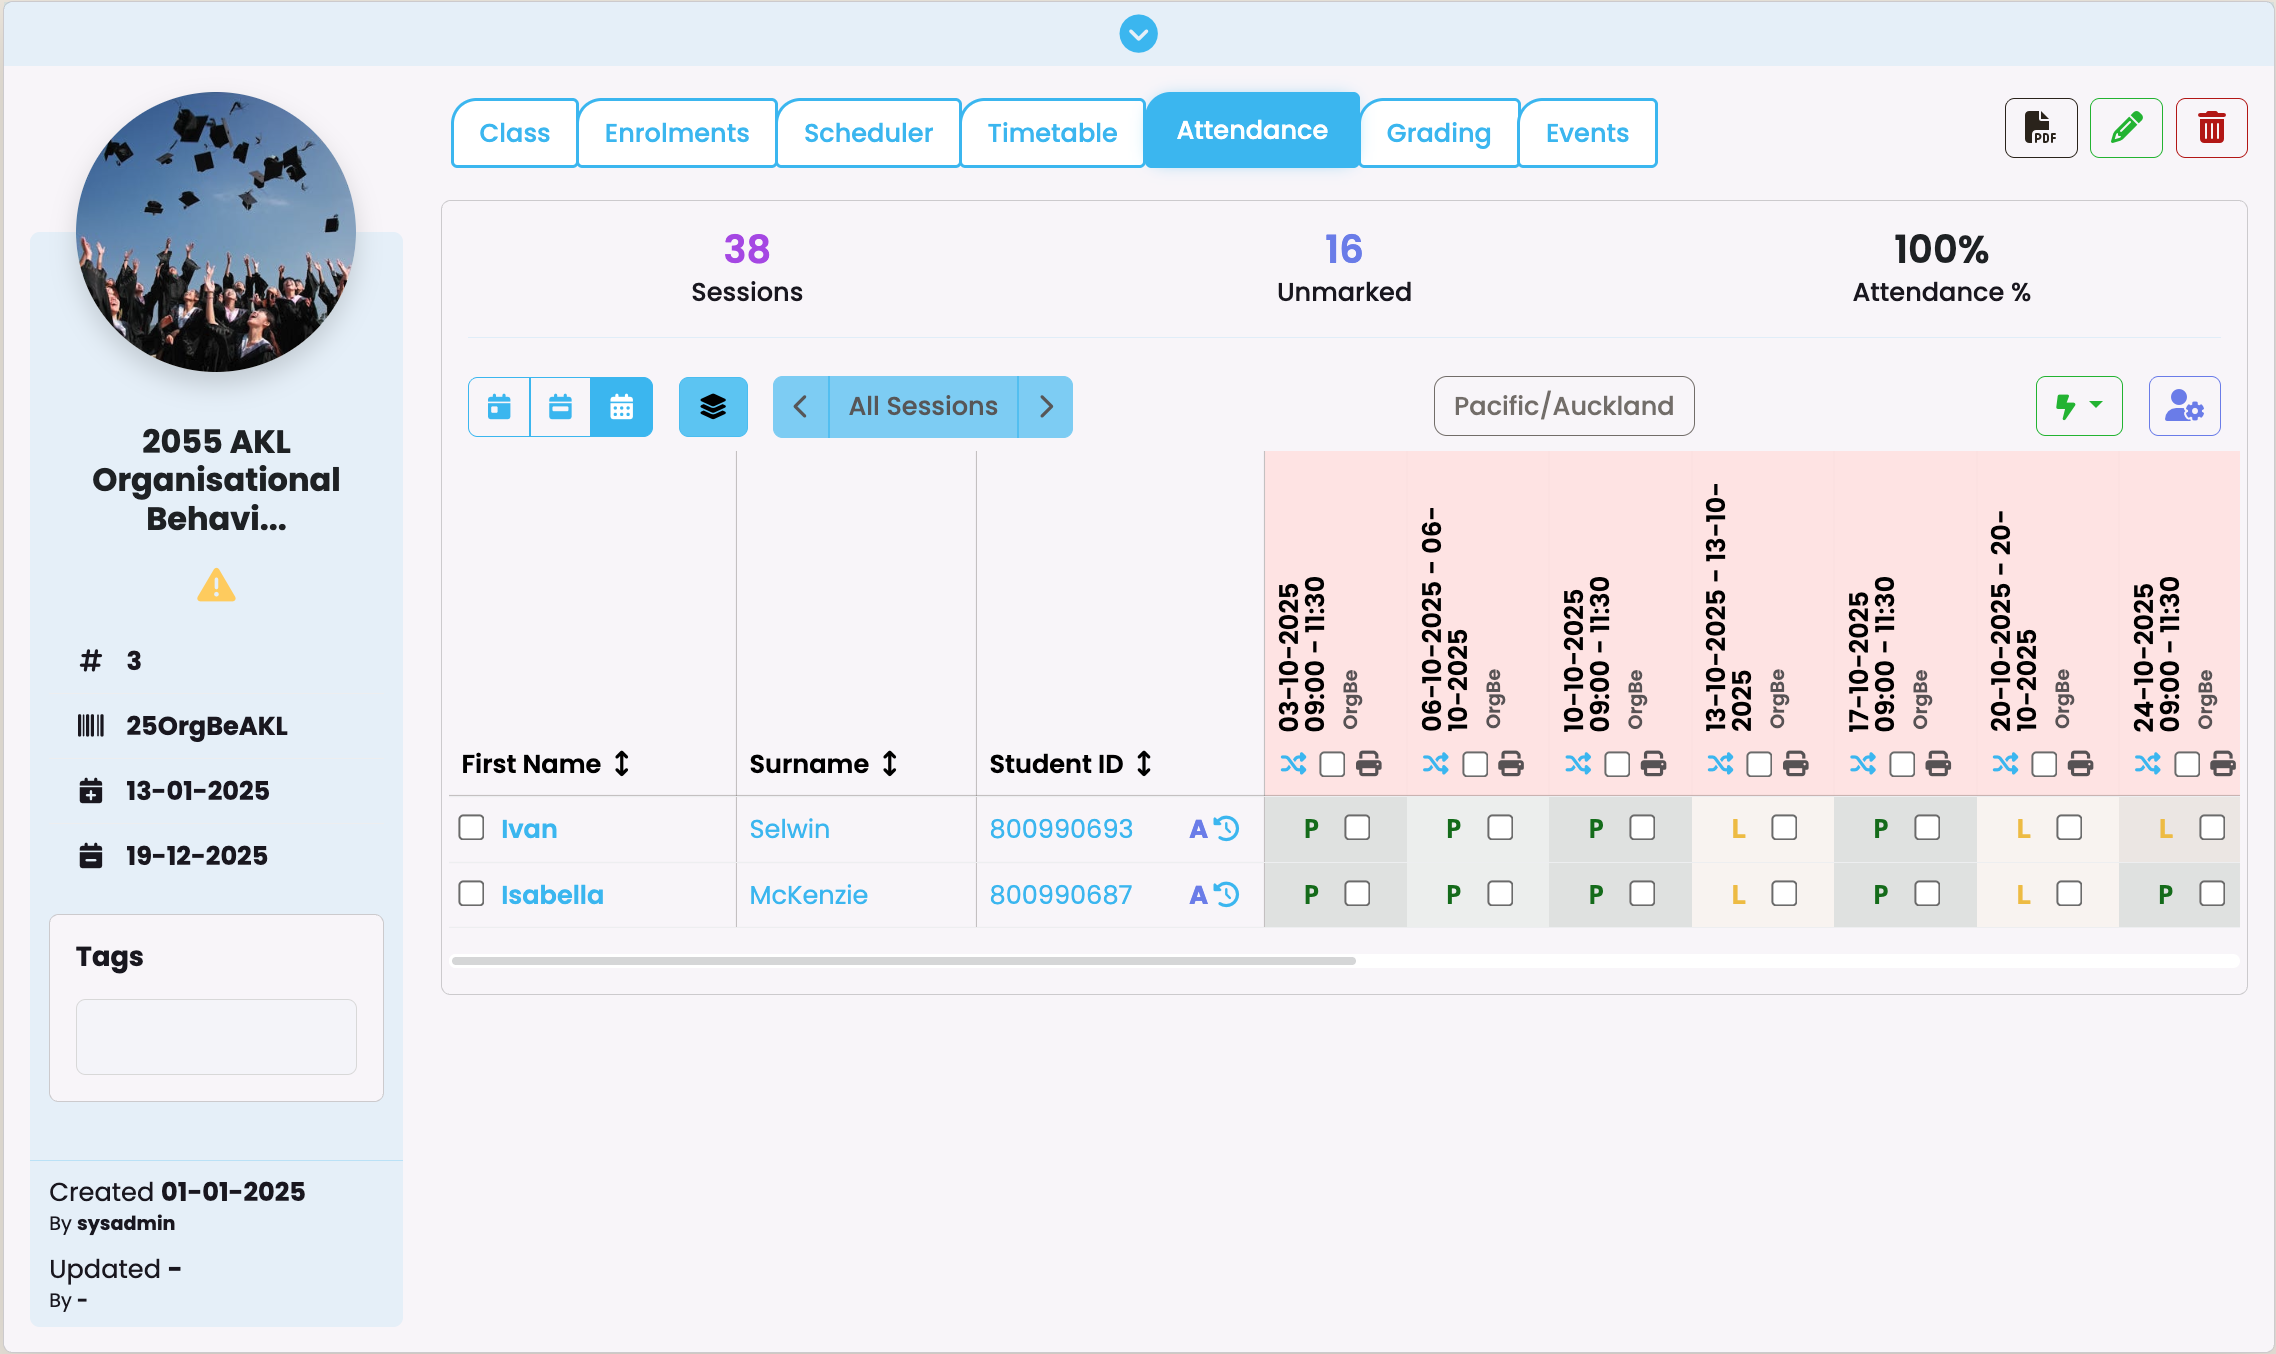This screenshot has width=2276, height=1354.
Task: Select the layers stack view icon
Action: click(713, 407)
